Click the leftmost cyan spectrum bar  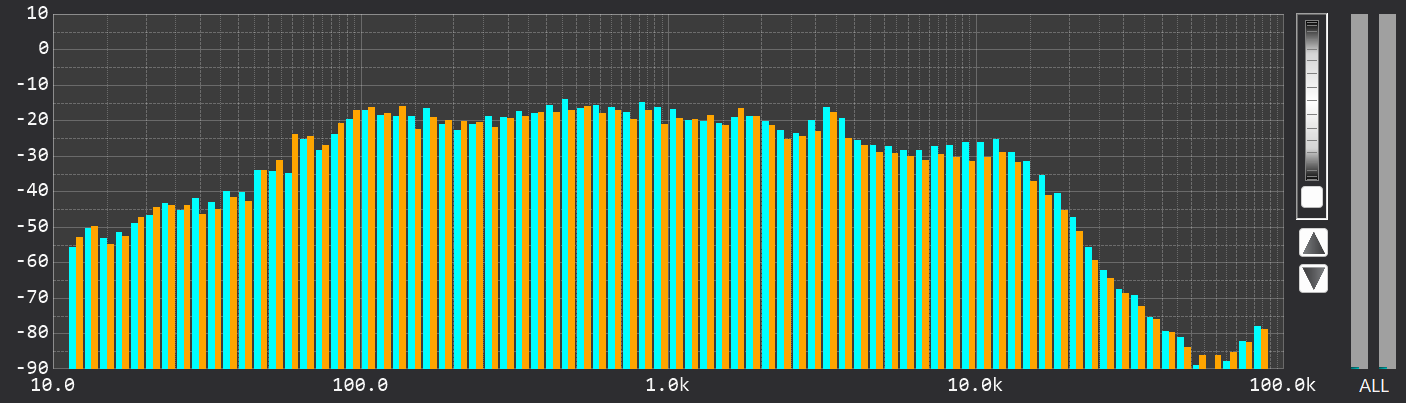click(x=72, y=307)
